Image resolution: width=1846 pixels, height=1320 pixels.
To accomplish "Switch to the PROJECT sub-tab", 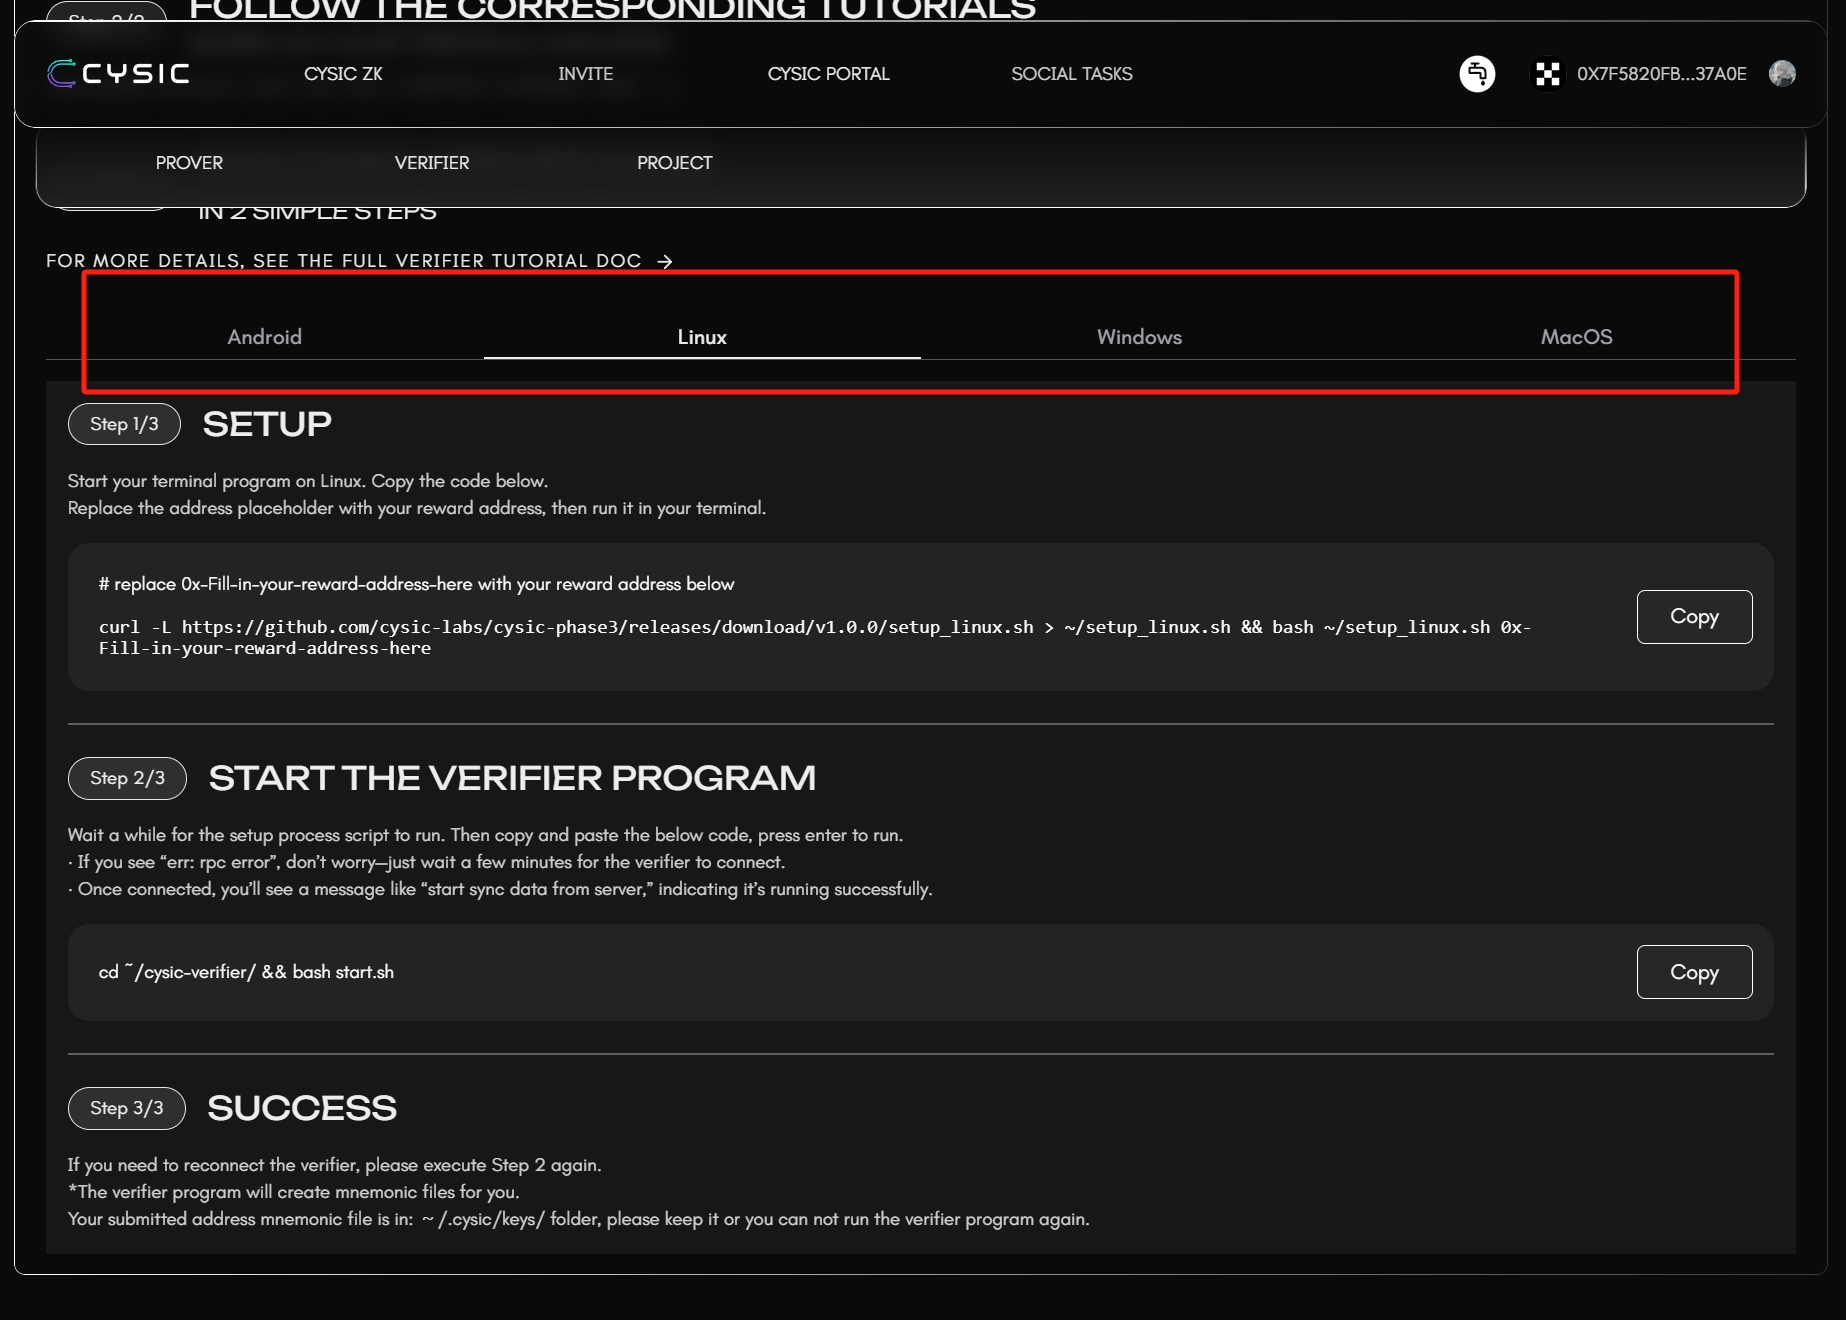I will [675, 163].
